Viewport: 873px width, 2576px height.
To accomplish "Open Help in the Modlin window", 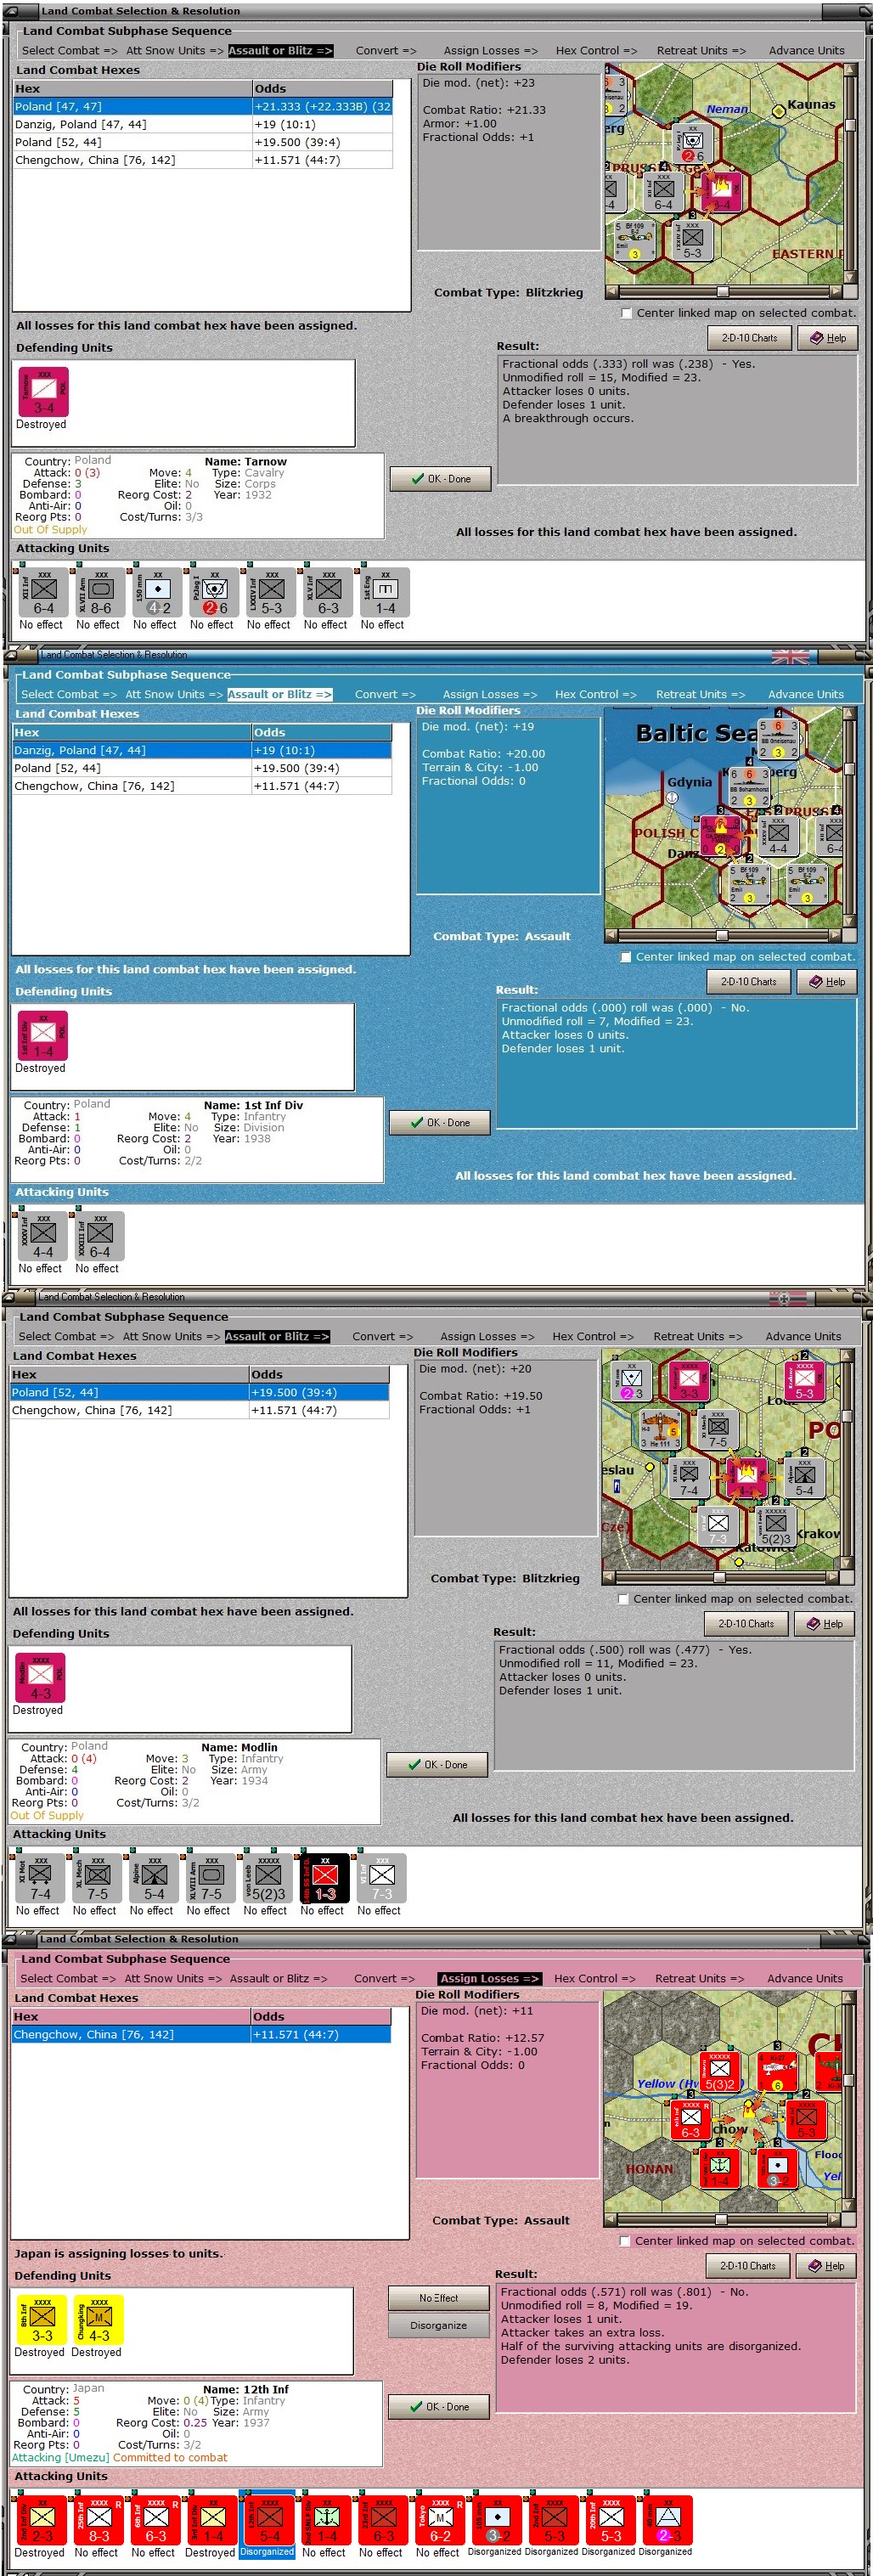I will click(x=825, y=1624).
